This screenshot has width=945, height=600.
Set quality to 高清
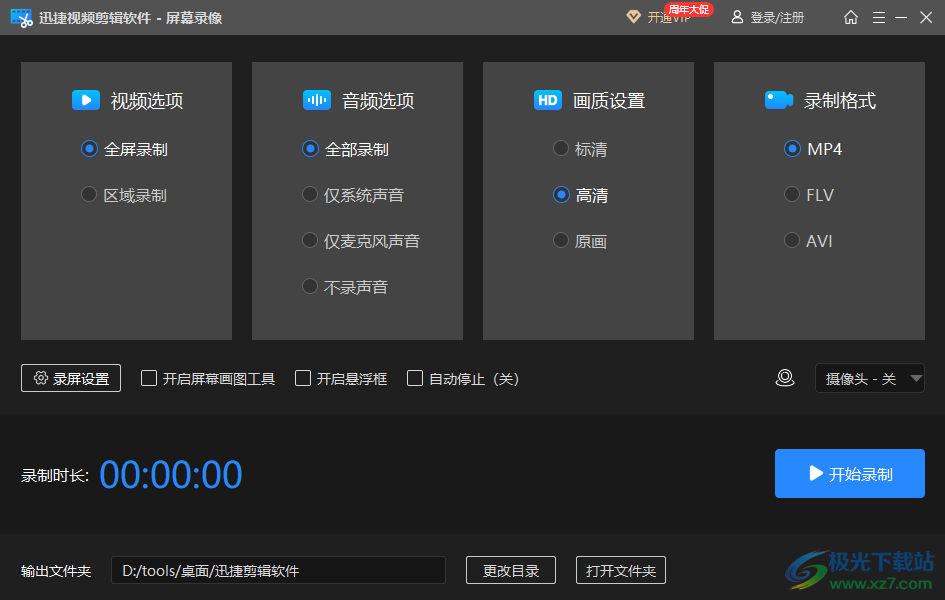click(561, 195)
